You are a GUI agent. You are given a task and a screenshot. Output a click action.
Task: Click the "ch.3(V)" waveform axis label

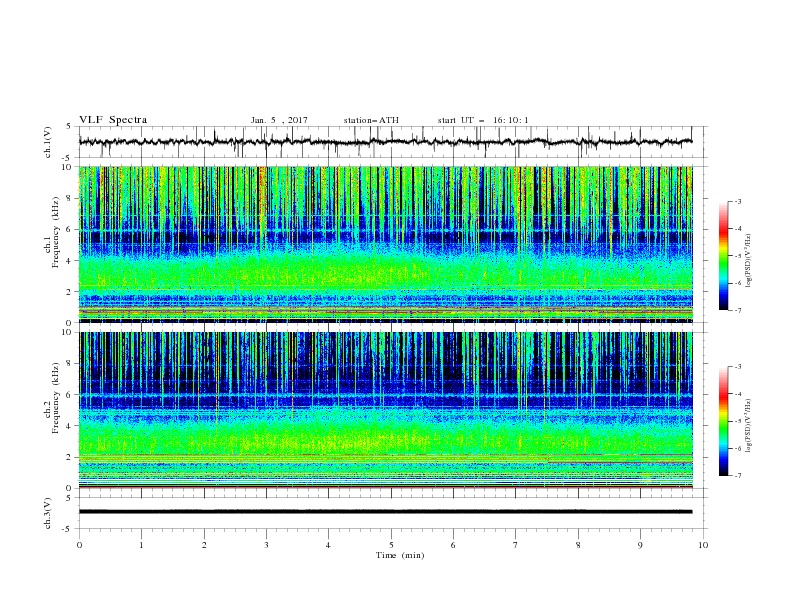coord(48,513)
